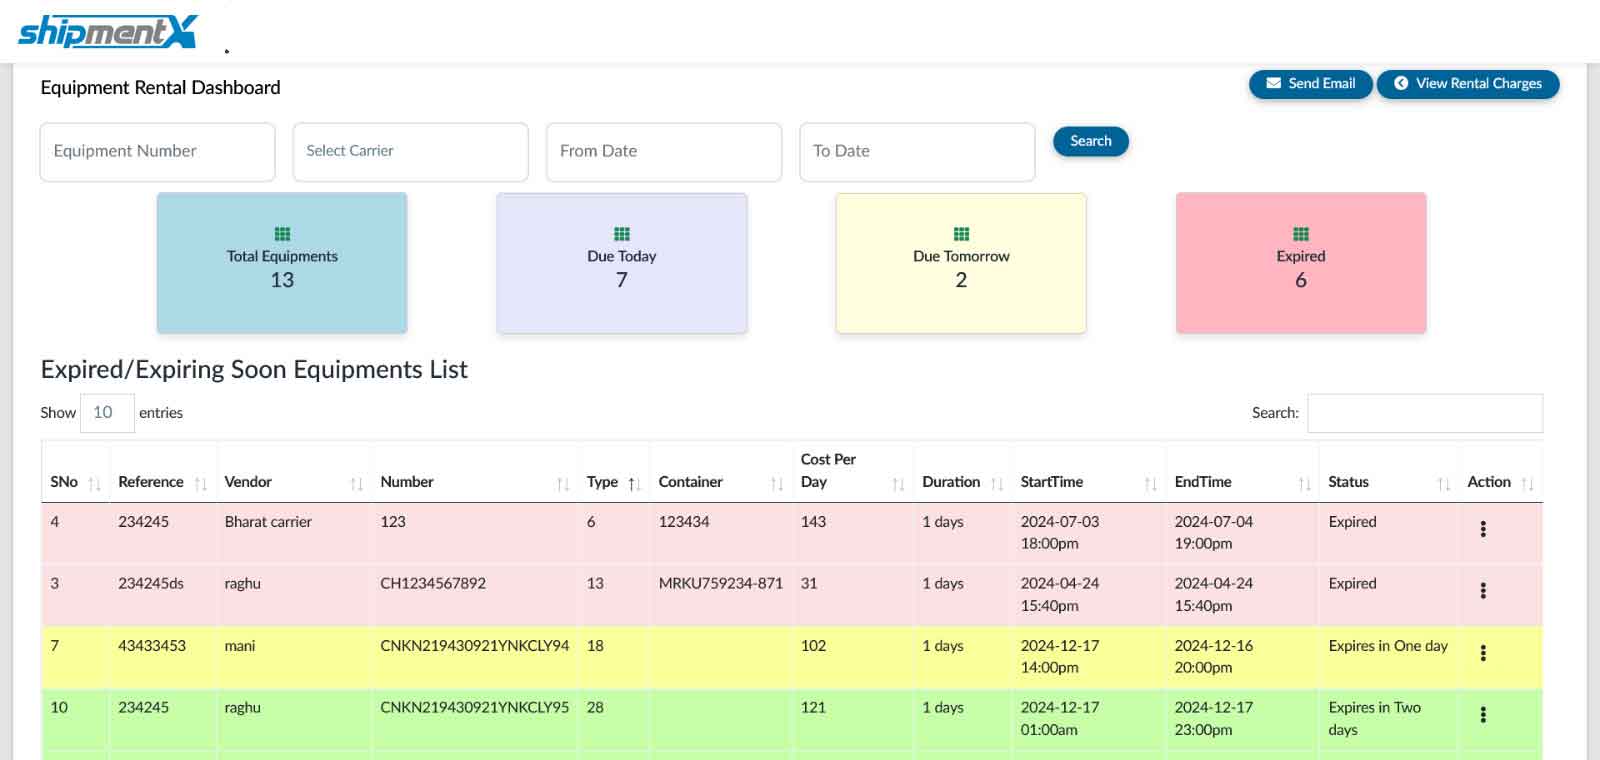Select the Due Tomorrow 2 card
Viewport: 1600px width, 760px height.
[961, 263]
